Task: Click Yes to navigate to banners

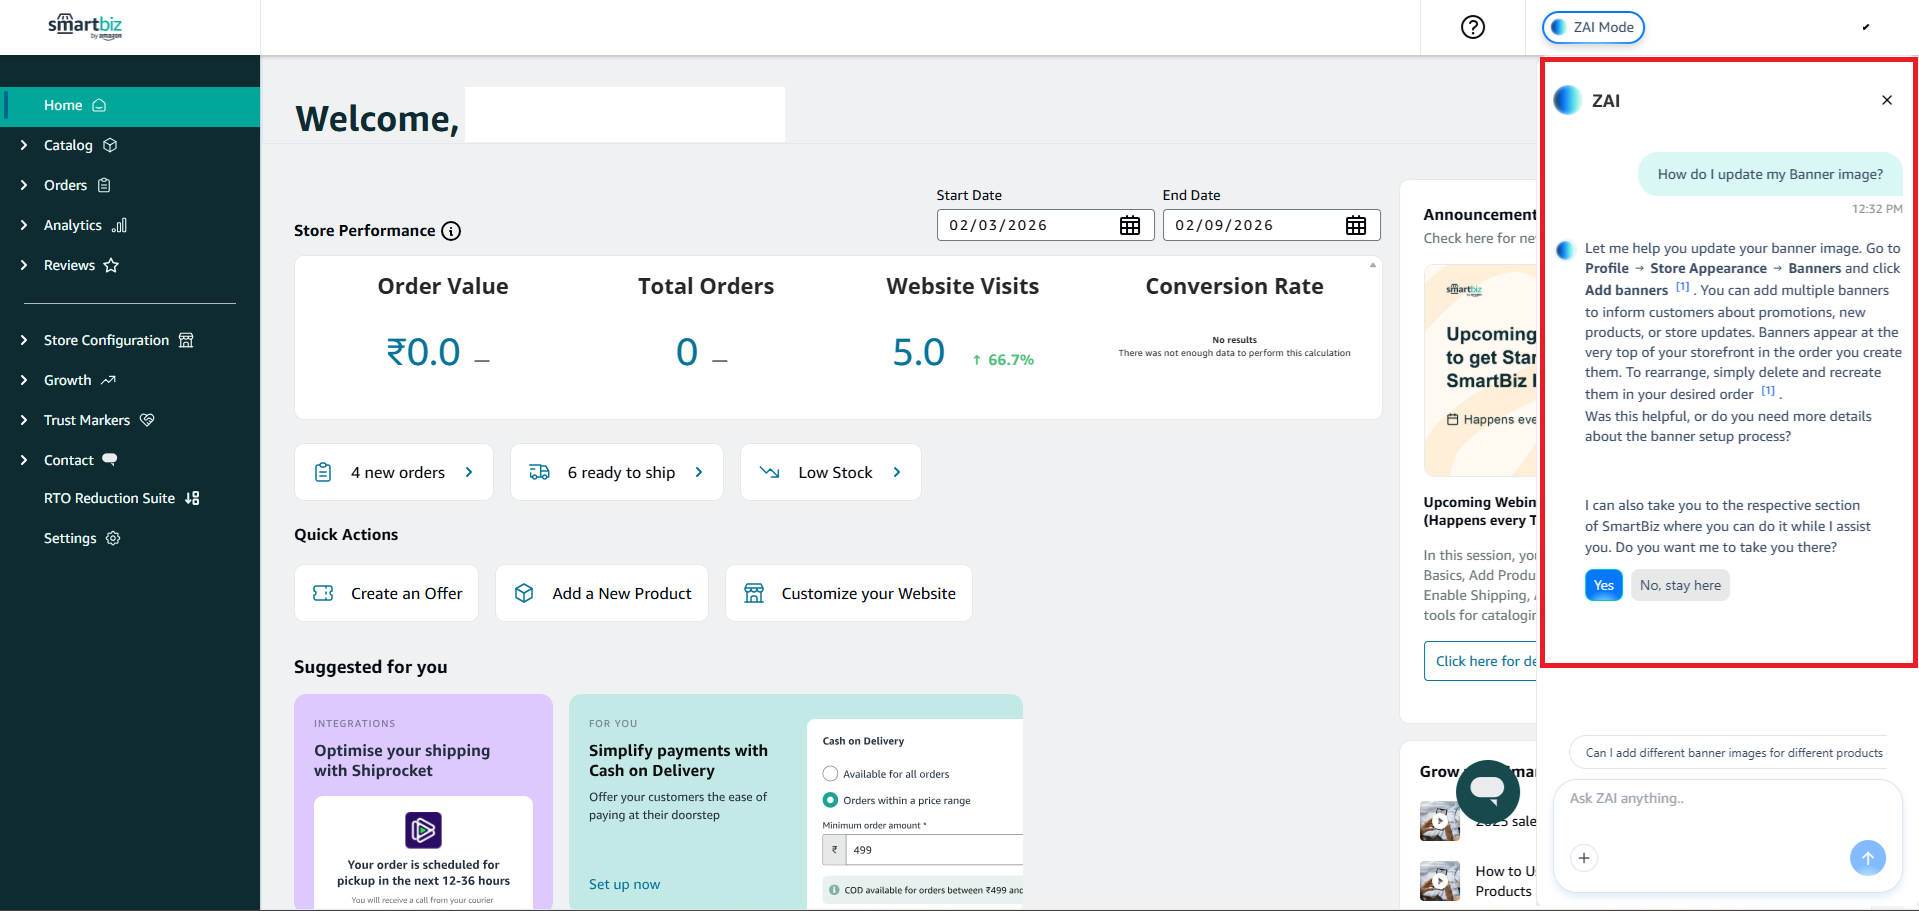Action: tap(1603, 585)
